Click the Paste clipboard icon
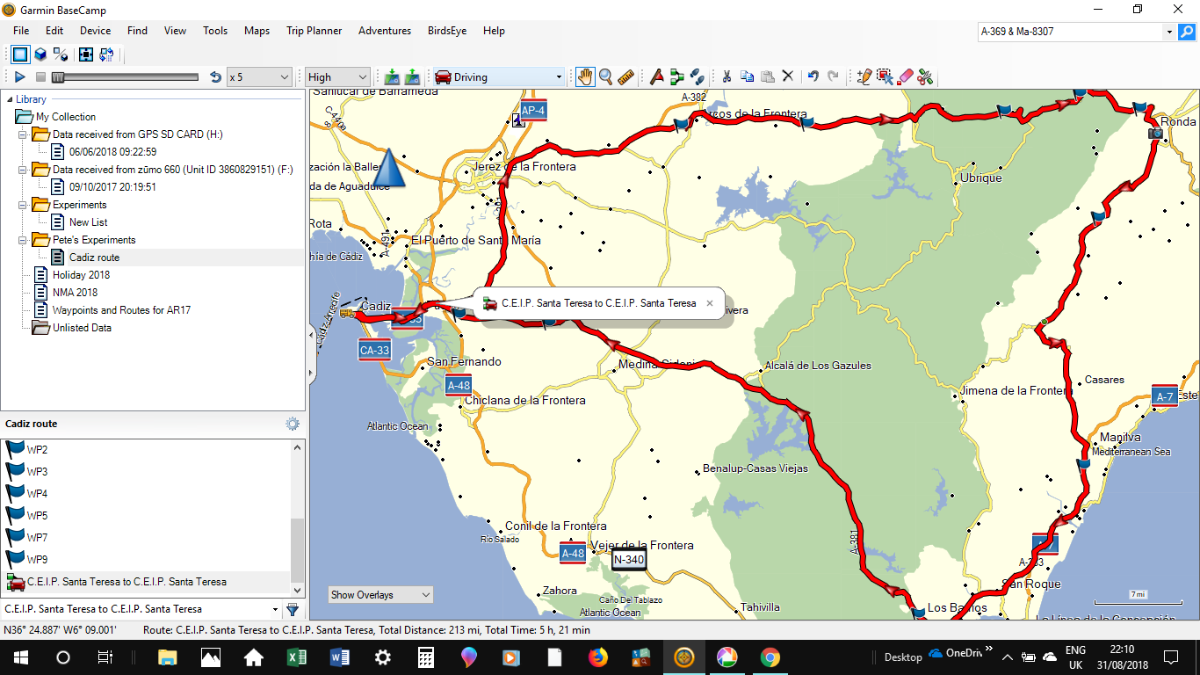 click(767, 77)
